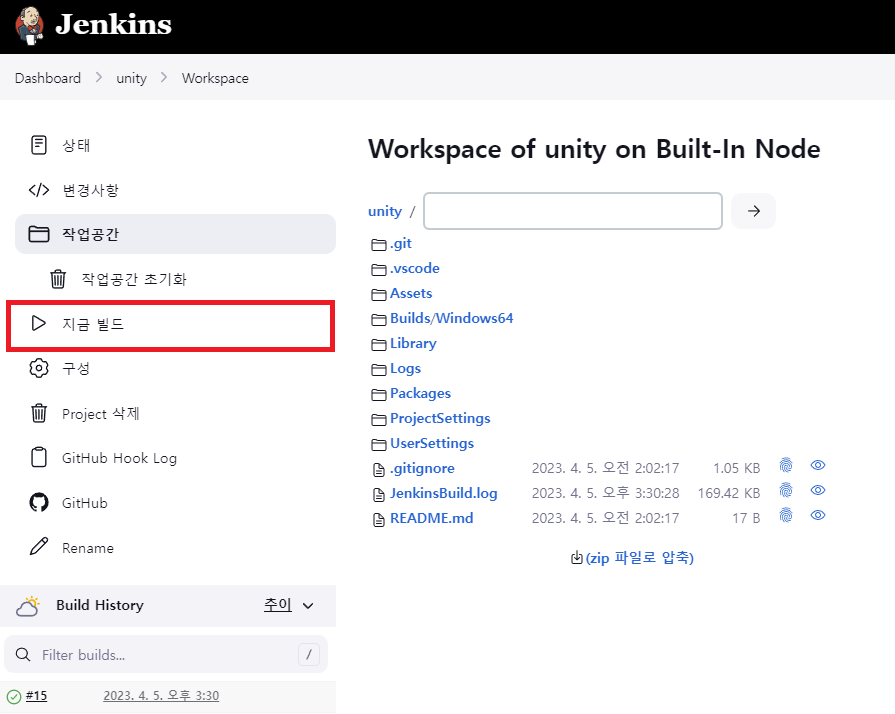895x714 pixels.
Task: View README.md using the eye icon
Action: (x=818, y=515)
